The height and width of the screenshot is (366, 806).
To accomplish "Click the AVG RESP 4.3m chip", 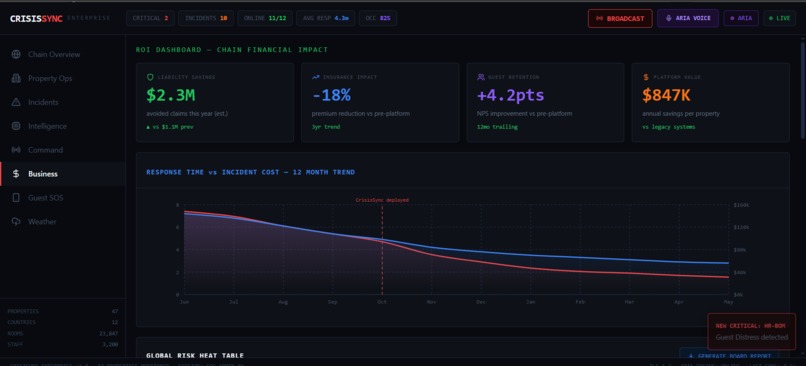I will pyautogui.click(x=325, y=19).
